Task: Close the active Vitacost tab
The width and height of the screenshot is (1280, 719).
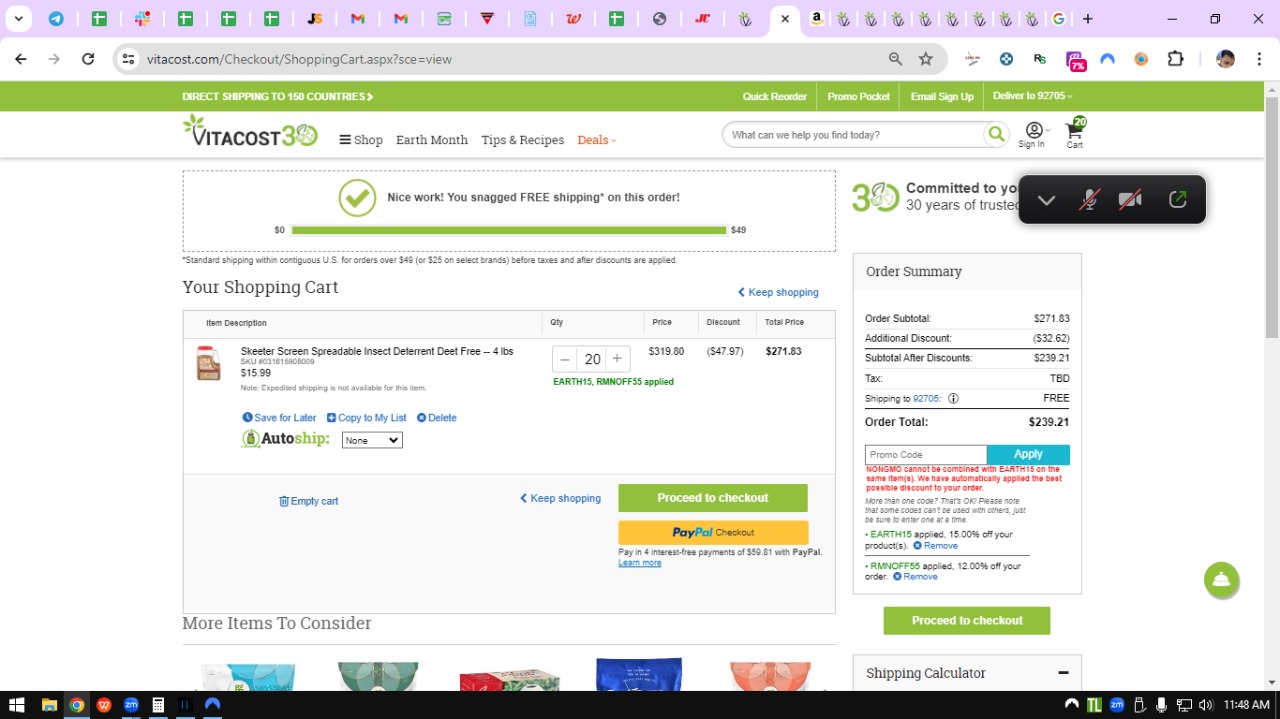Action: click(x=785, y=19)
